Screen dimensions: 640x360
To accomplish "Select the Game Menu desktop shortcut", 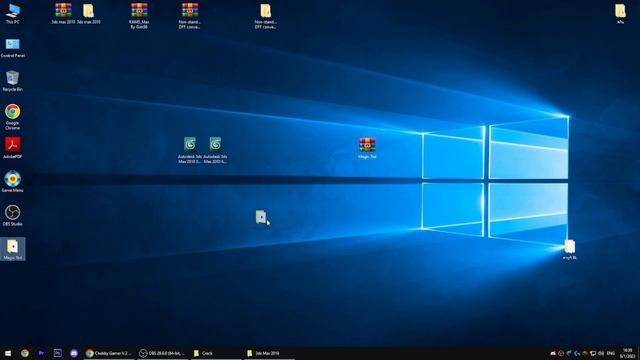I will click(13, 182).
